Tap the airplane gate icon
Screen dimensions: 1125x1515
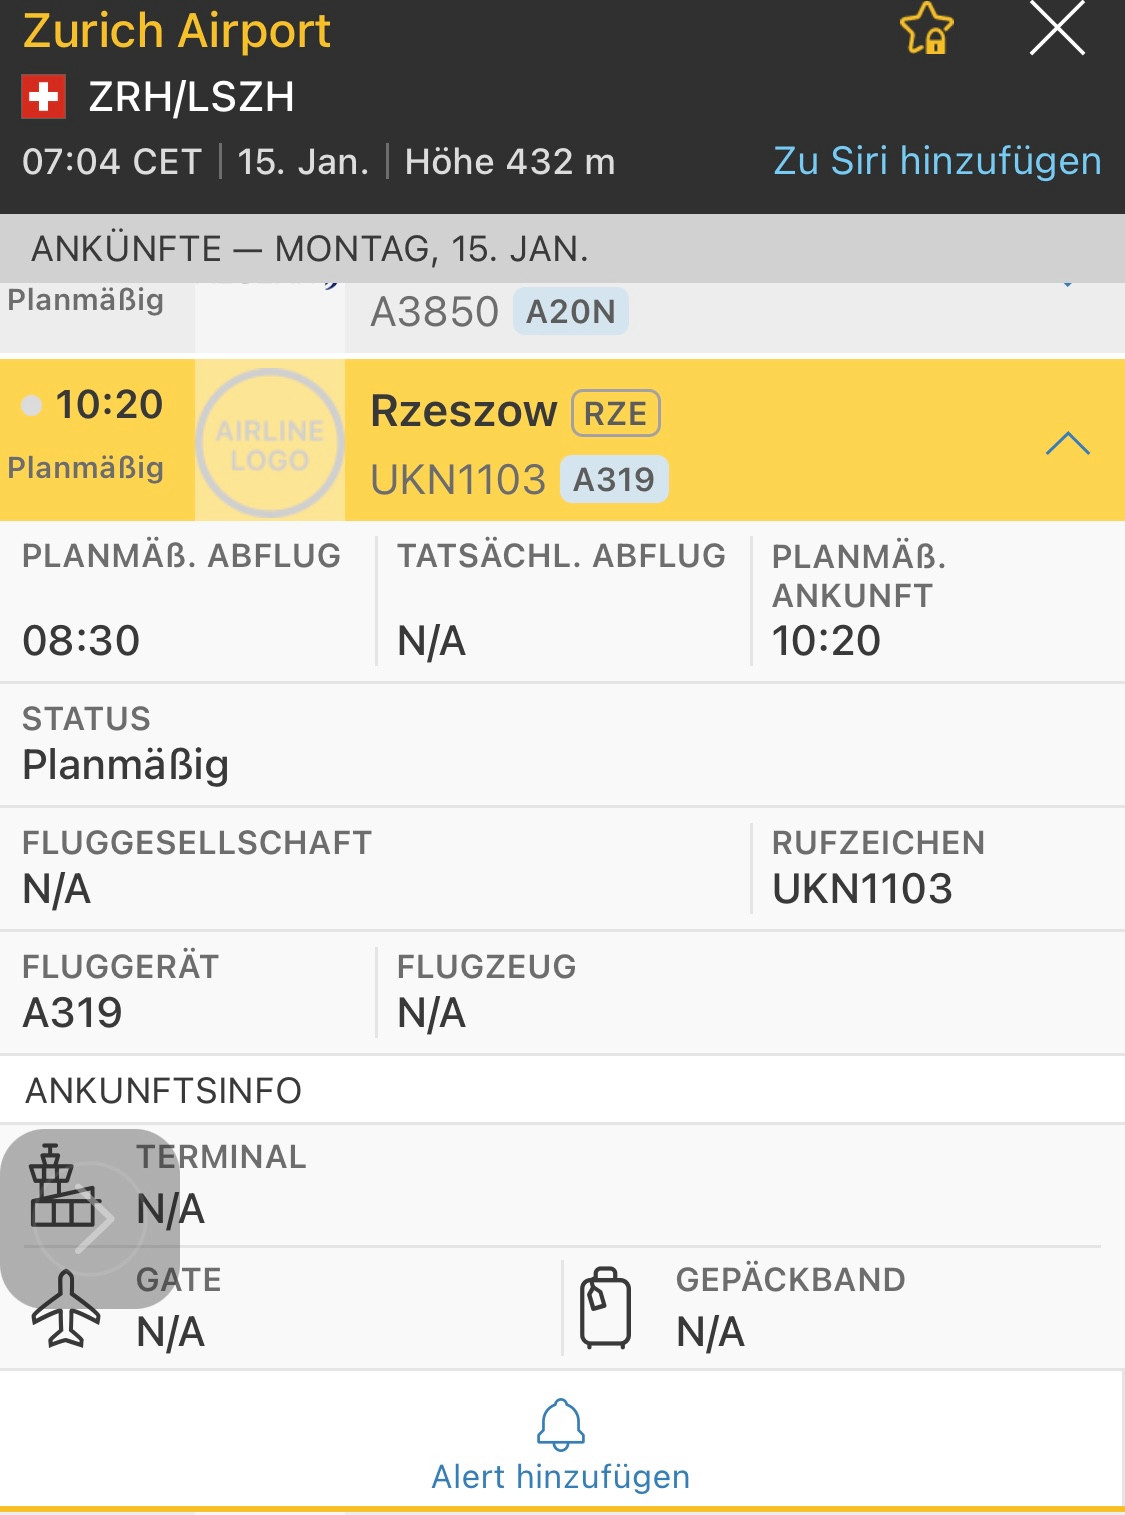(66, 1308)
